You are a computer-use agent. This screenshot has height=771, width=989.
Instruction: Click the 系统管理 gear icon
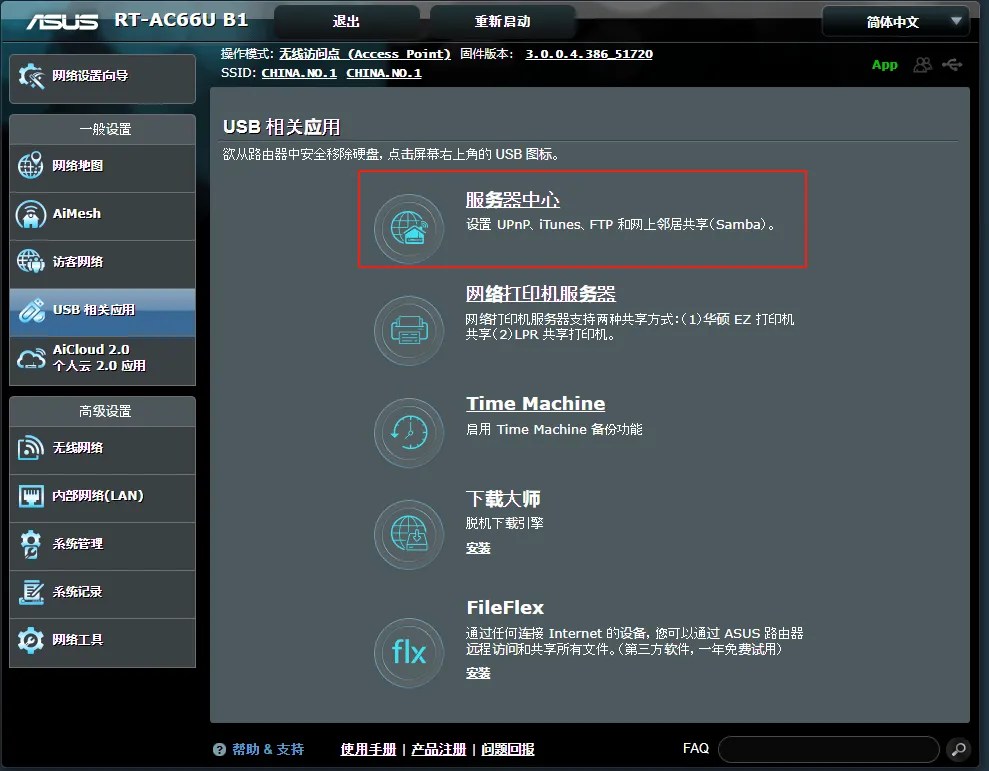pyautogui.click(x=30, y=544)
